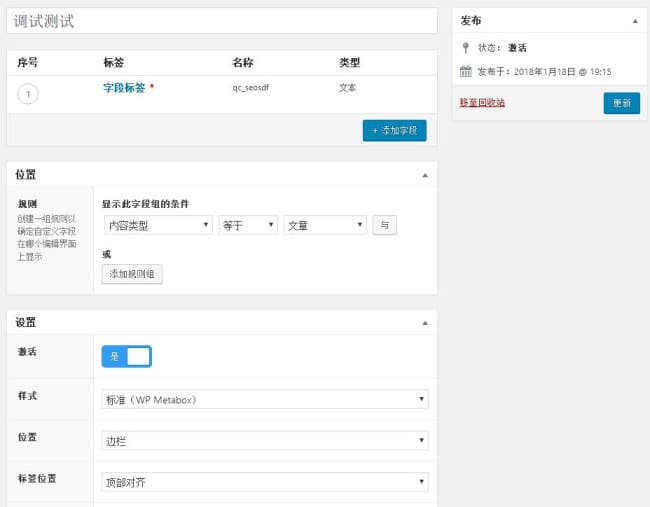This screenshot has height=507, width=650.
Task: Click the '更新' button
Action: coord(622,103)
